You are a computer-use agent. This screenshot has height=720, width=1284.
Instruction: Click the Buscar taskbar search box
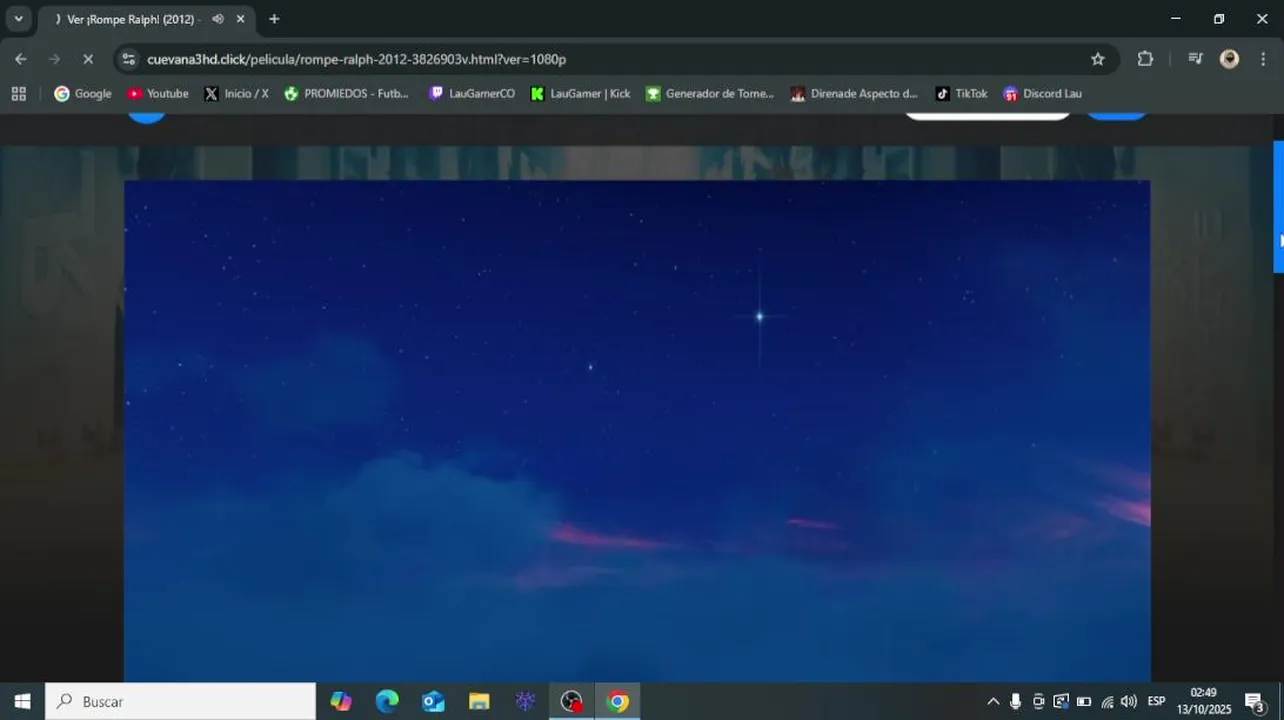(181, 701)
